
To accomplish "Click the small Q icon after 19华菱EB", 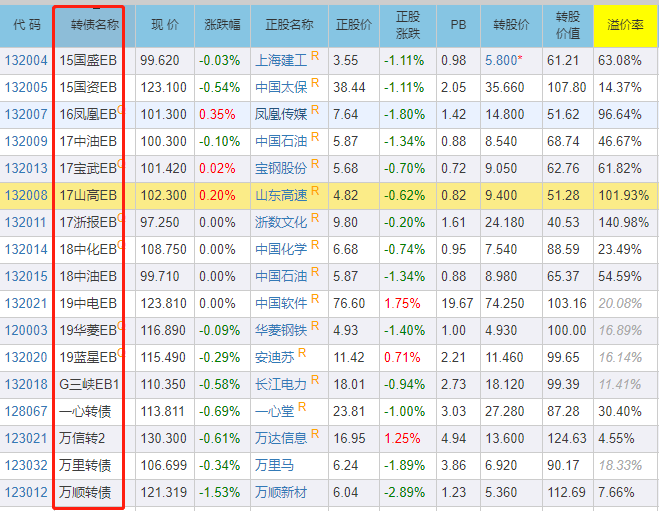I will (121, 326).
